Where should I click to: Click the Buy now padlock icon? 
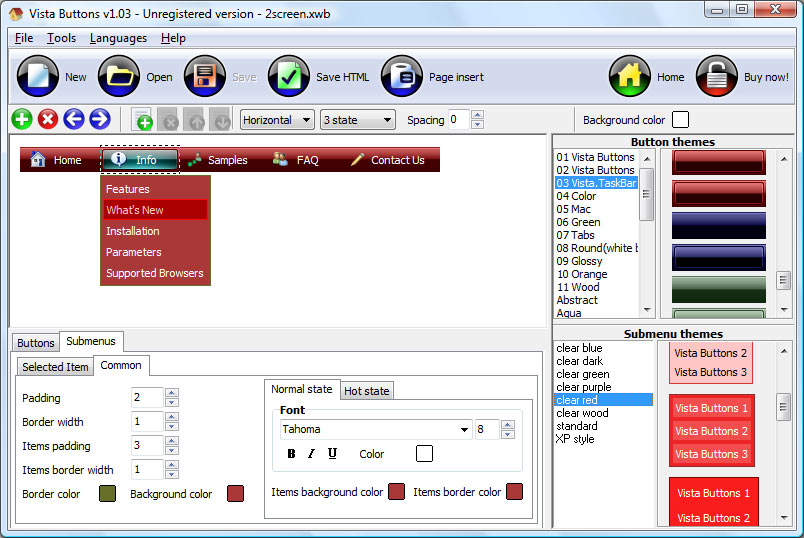tap(716, 76)
